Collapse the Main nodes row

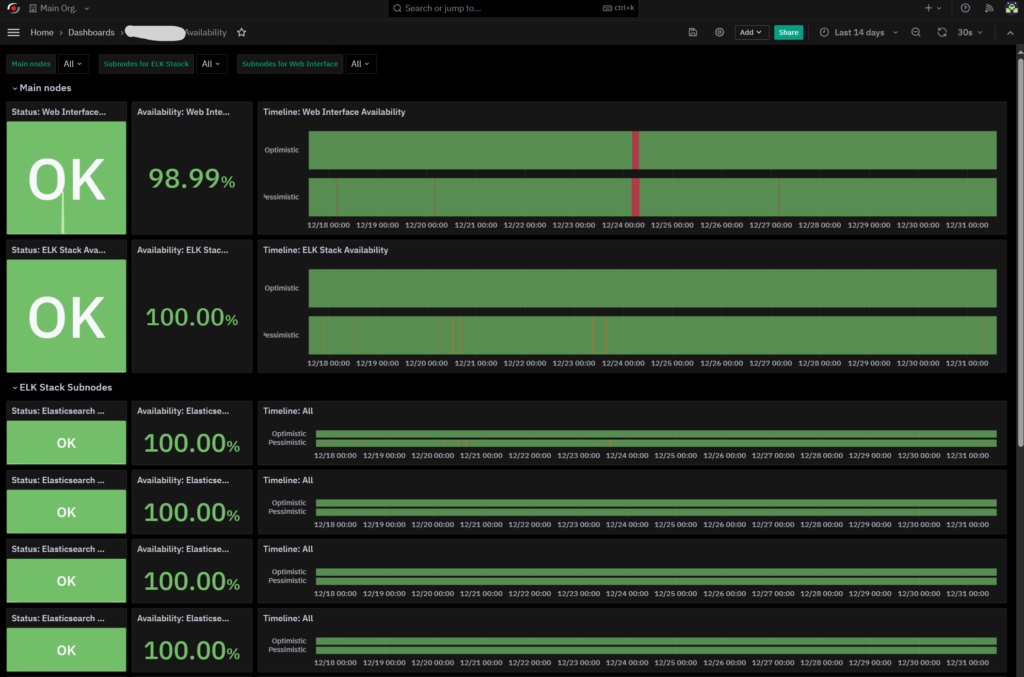point(42,88)
